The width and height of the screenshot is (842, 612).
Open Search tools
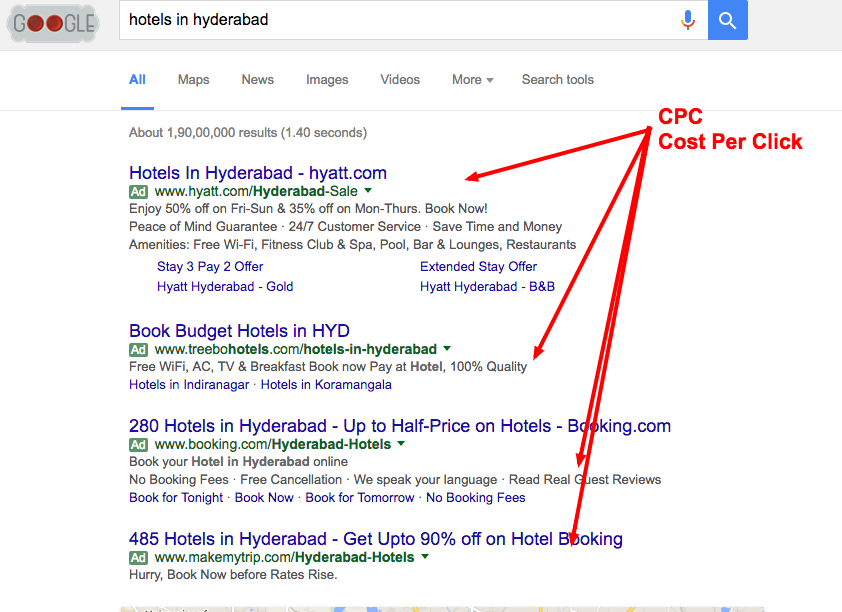click(x=558, y=79)
